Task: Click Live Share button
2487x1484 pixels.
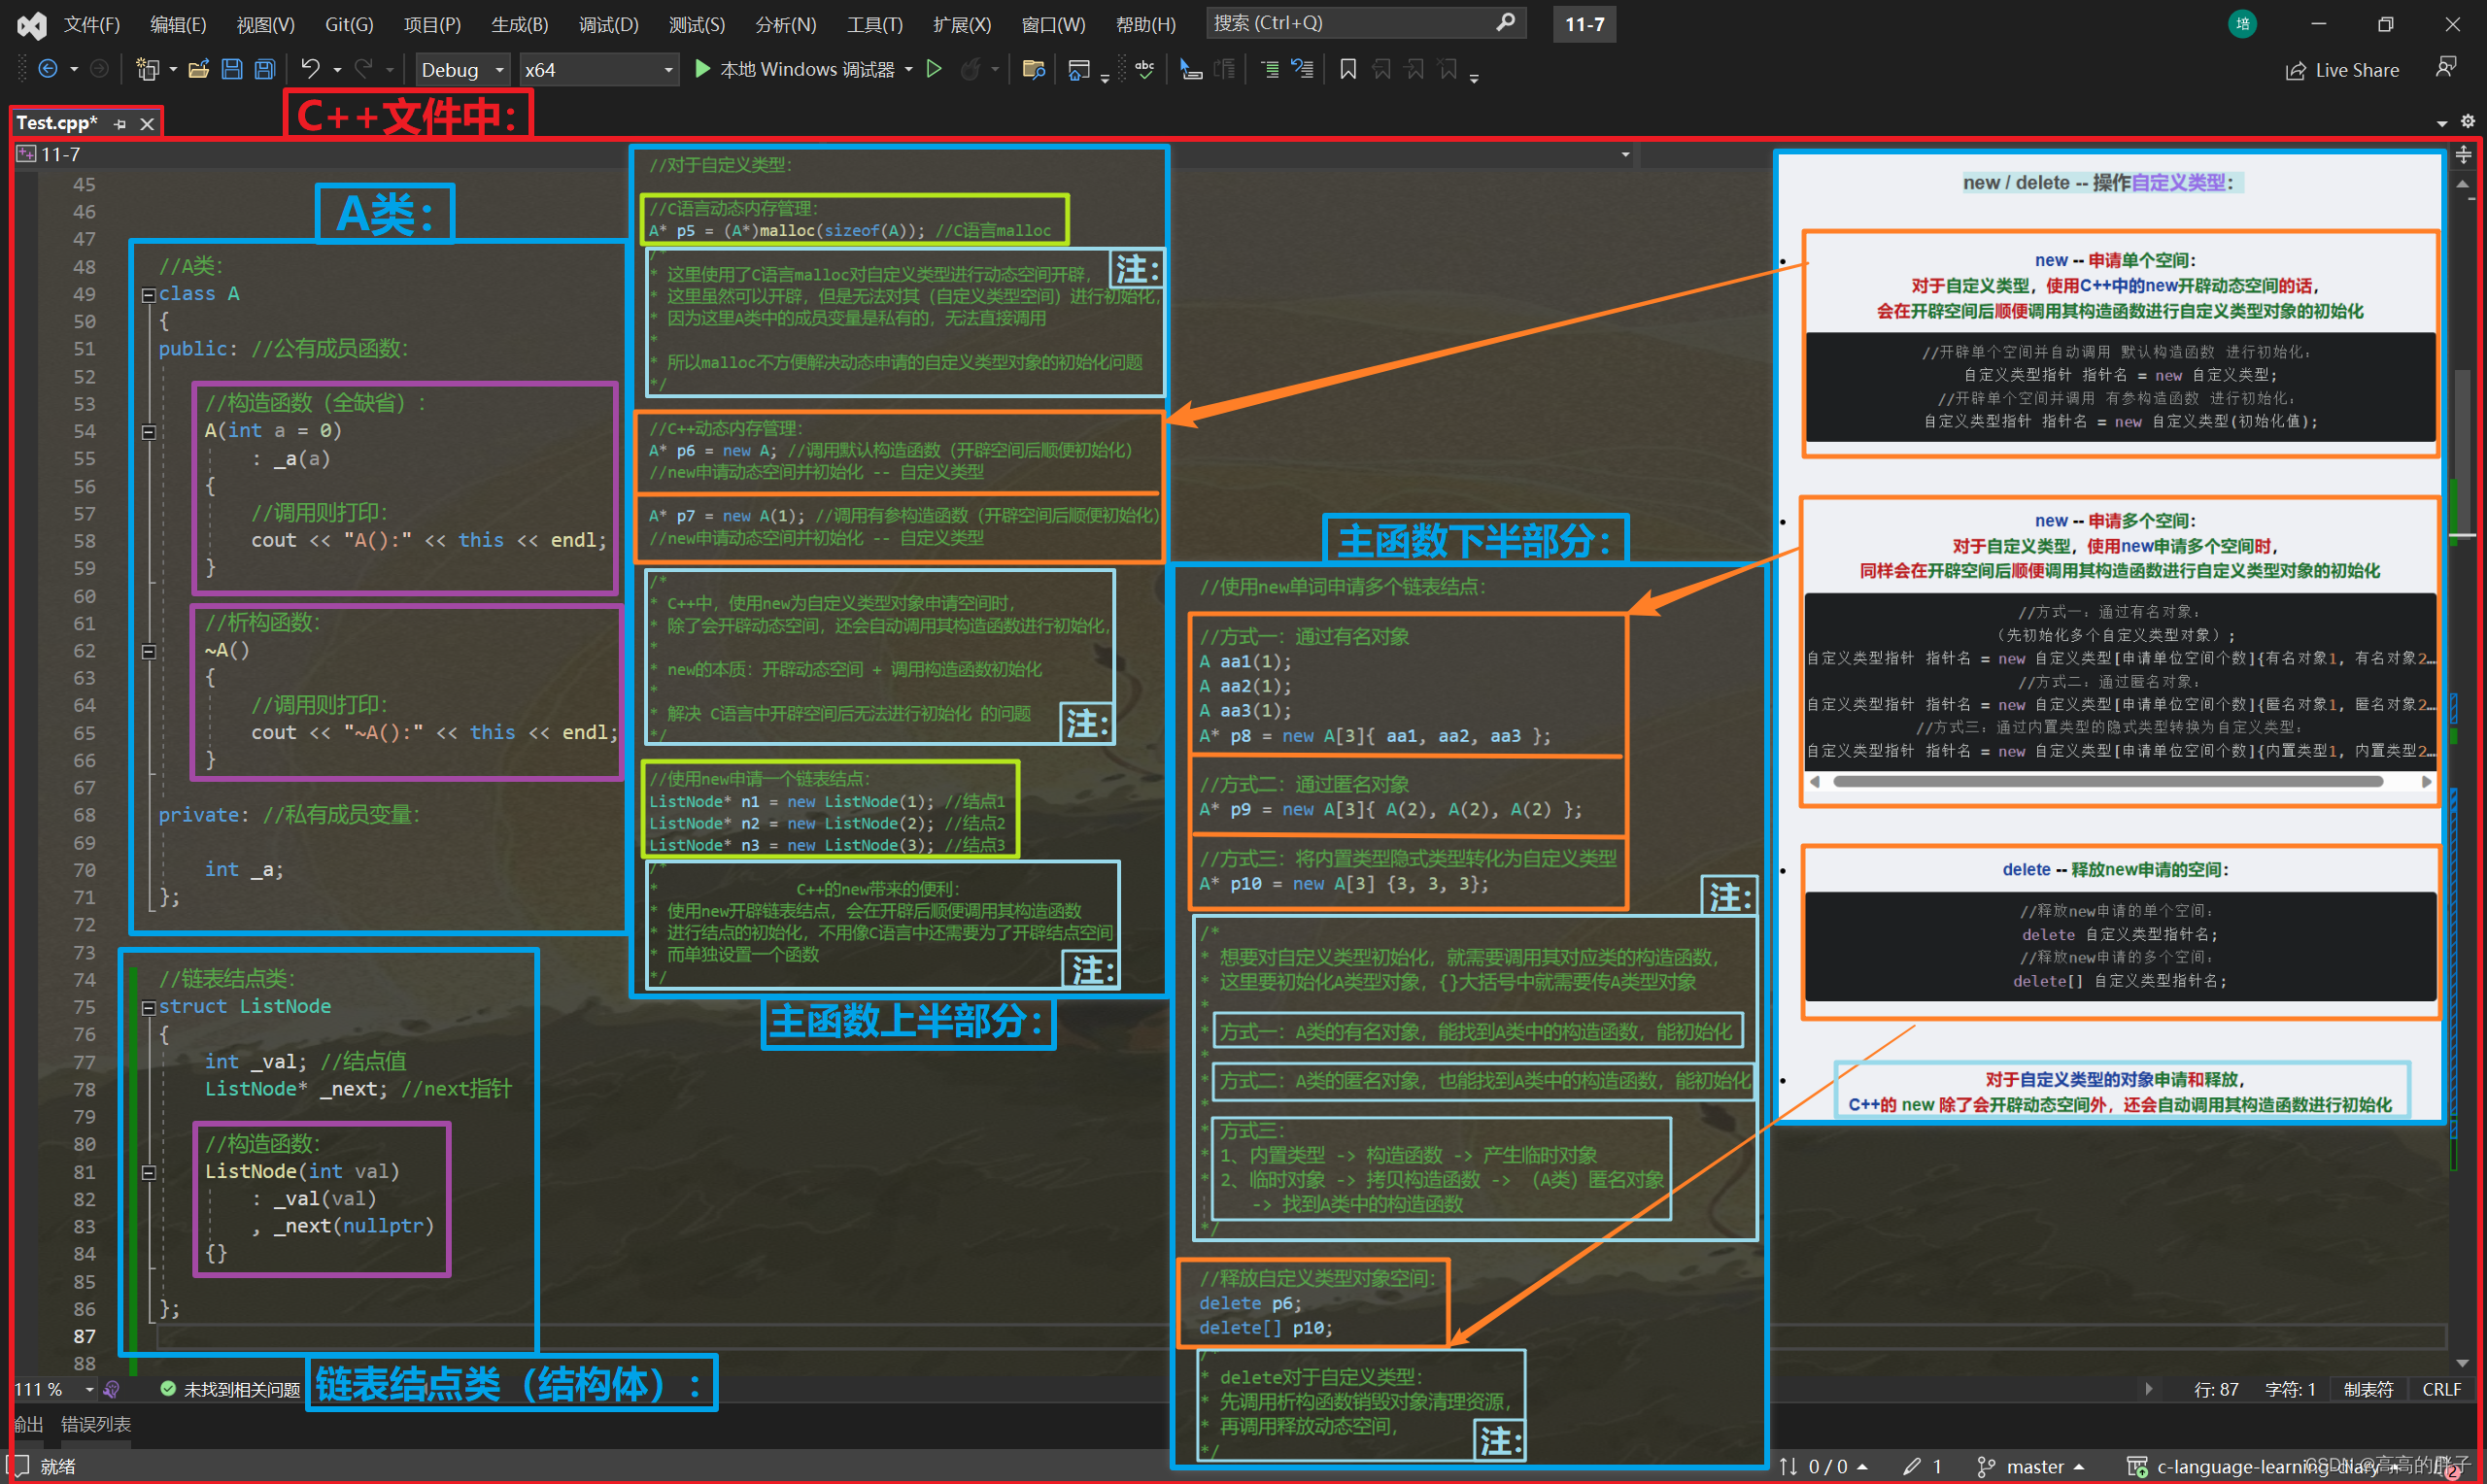Action: point(2343,70)
